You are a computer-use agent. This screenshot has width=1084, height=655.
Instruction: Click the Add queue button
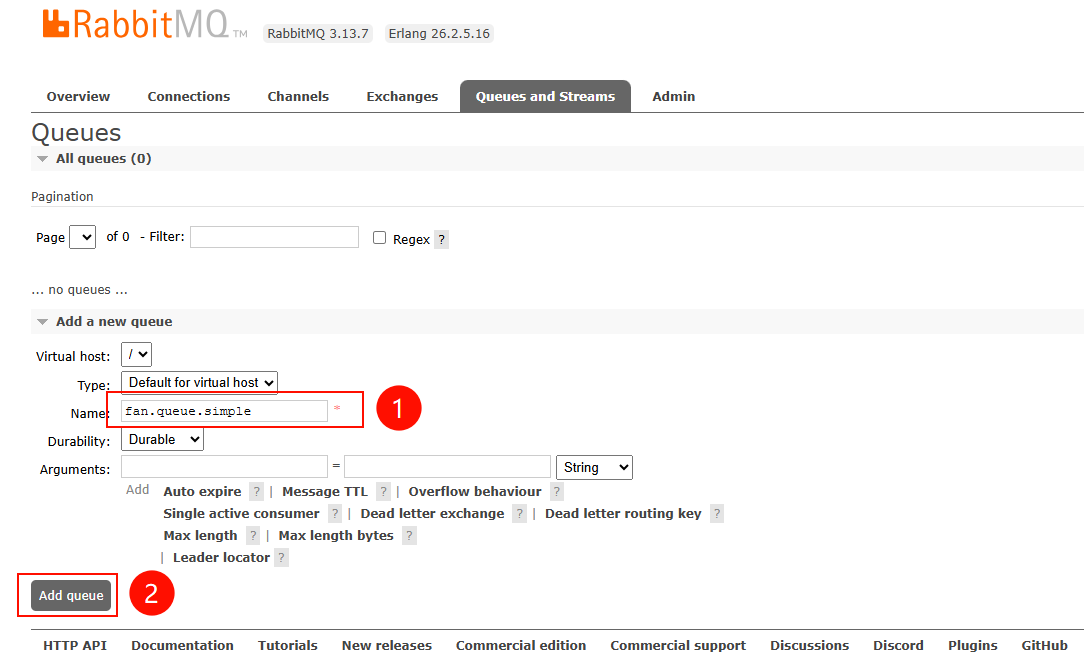[x=71, y=596]
